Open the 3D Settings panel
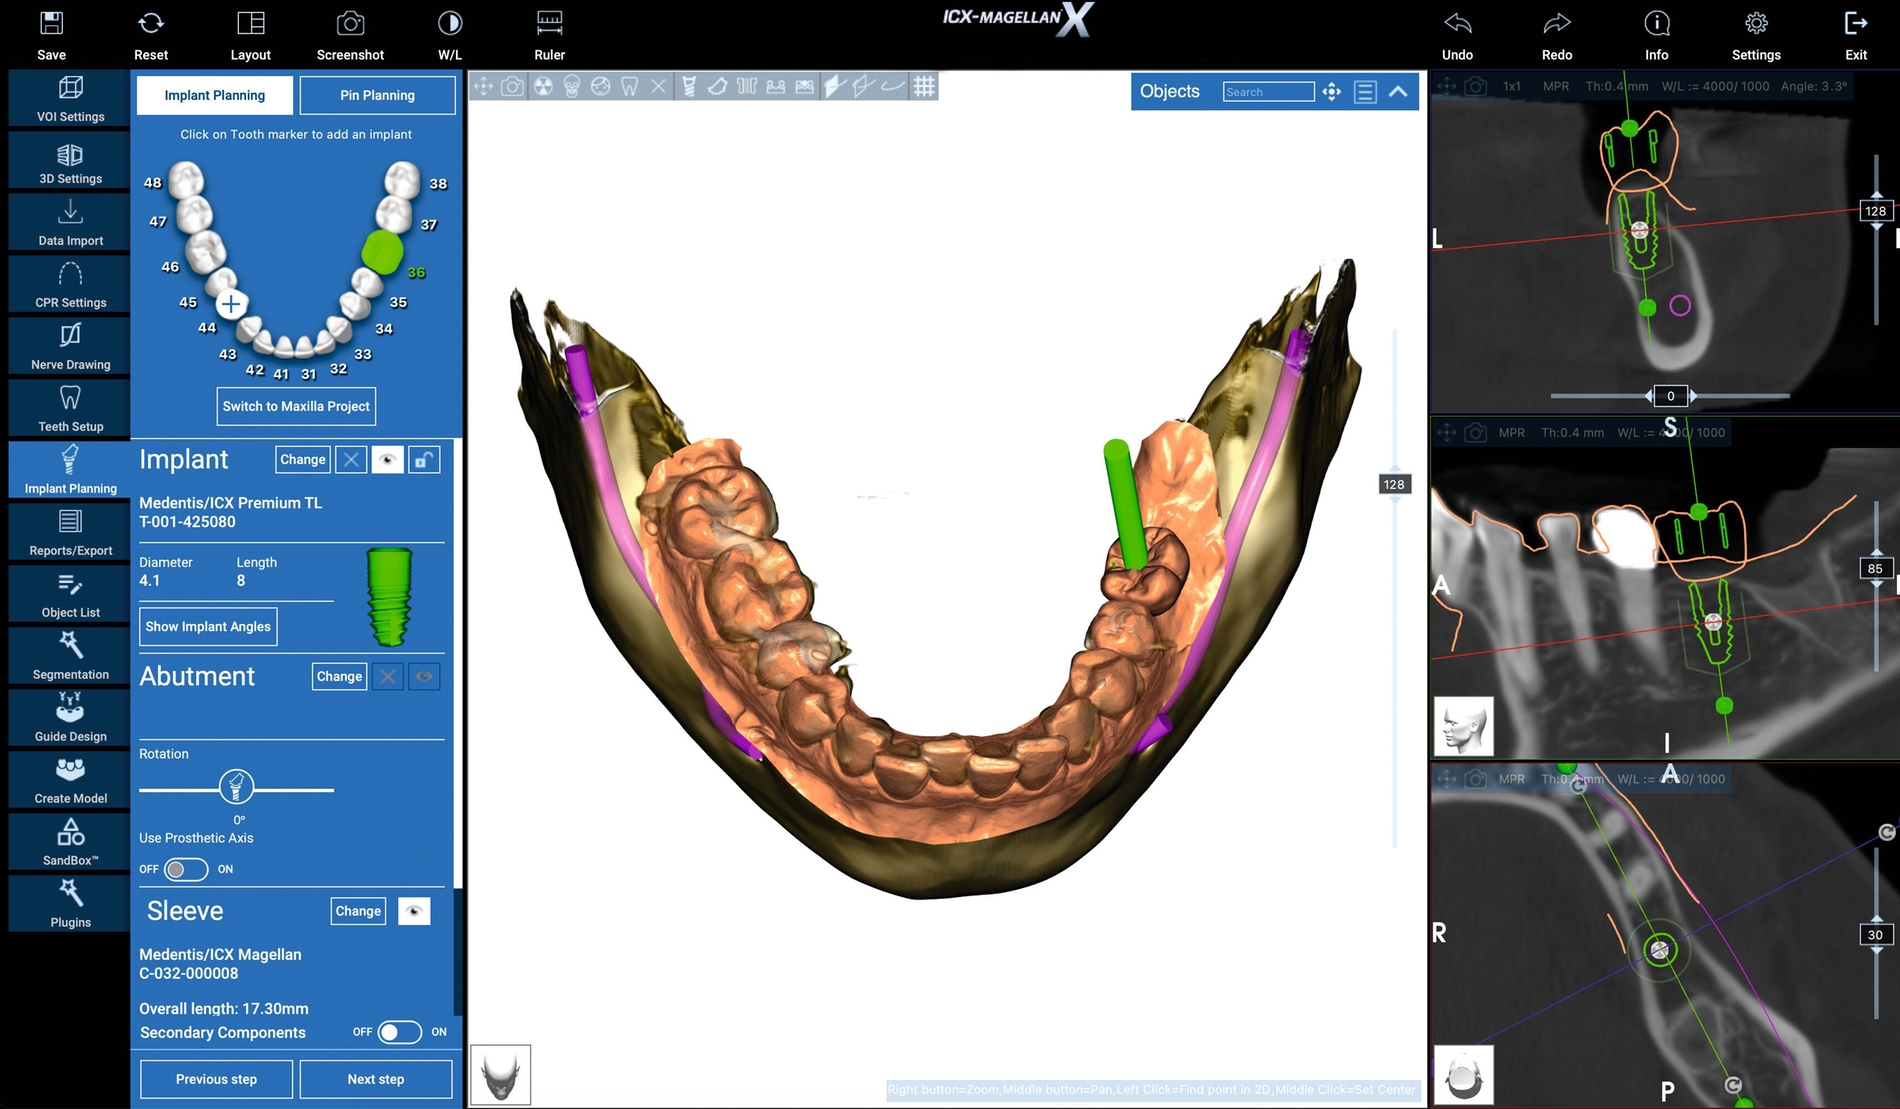Screen dimensions: 1900x1109 tap(70, 162)
